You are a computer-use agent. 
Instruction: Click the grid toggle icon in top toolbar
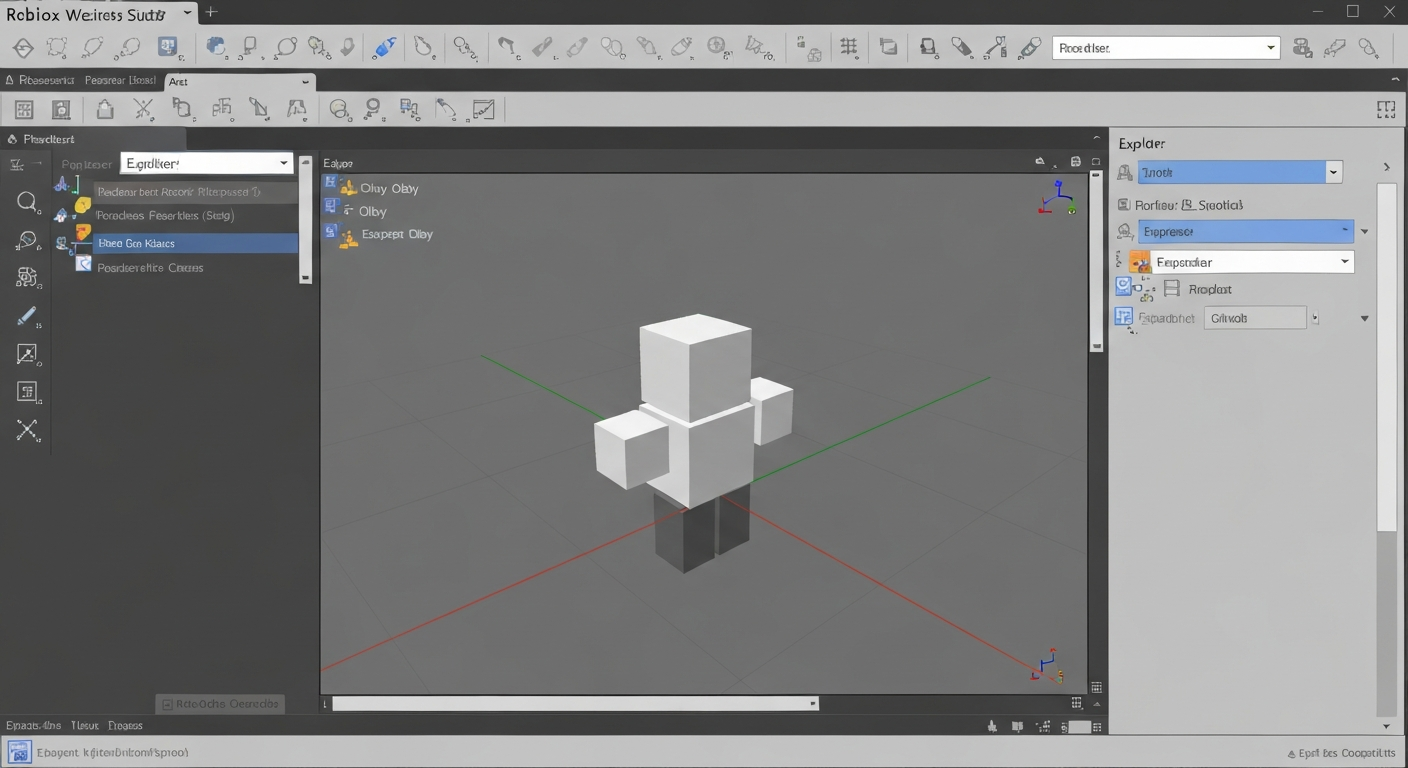[849, 47]
